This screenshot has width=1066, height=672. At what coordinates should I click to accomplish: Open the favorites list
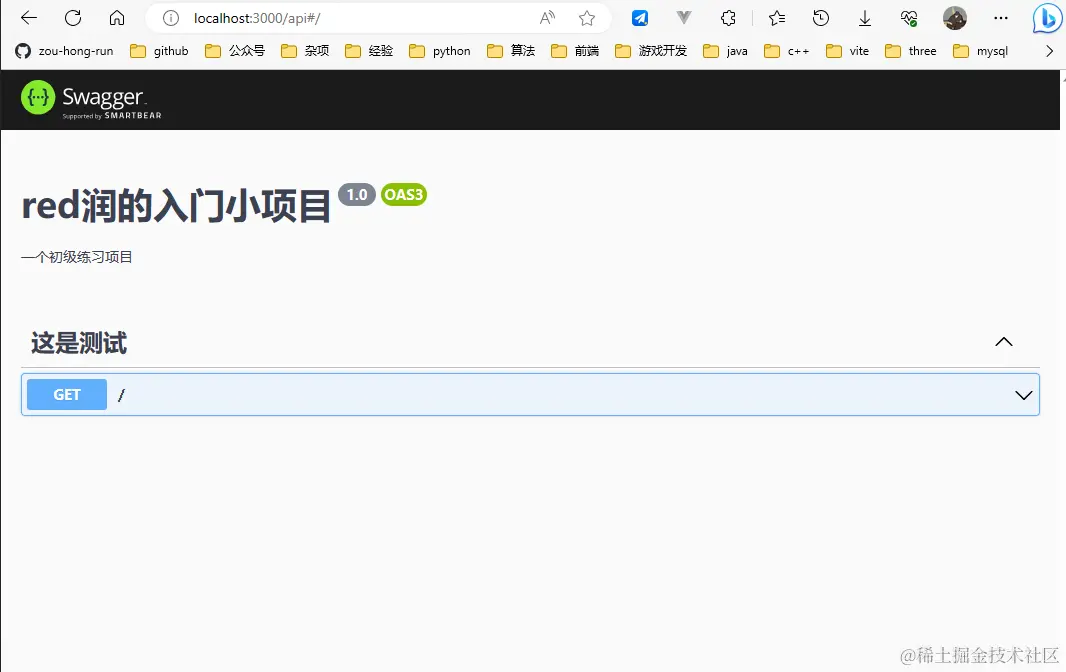click(776, 18)
